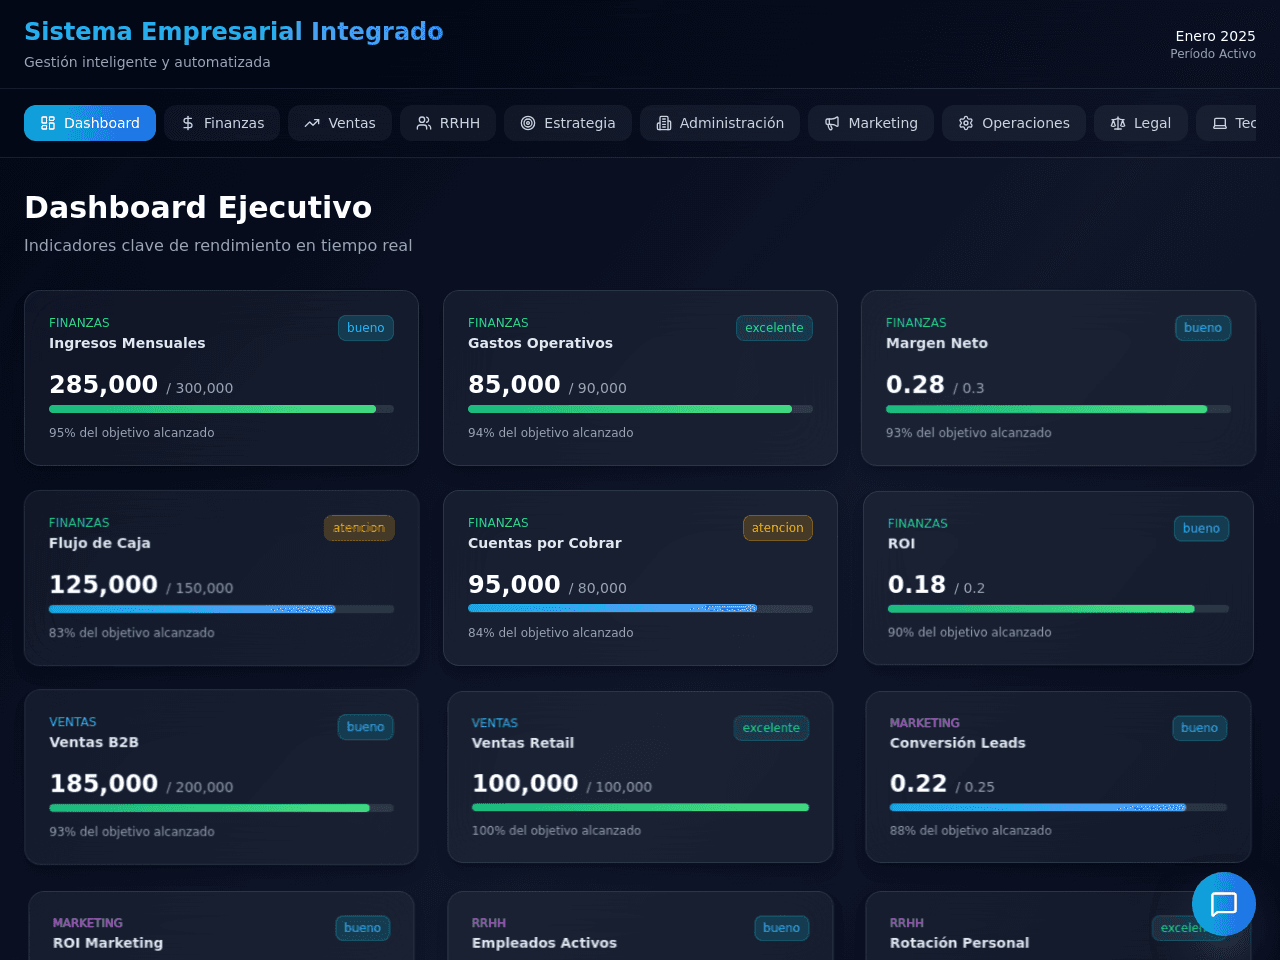Click the target icon for Estrategia
This screenshot has width=1280, height=960.
(528, 123)
